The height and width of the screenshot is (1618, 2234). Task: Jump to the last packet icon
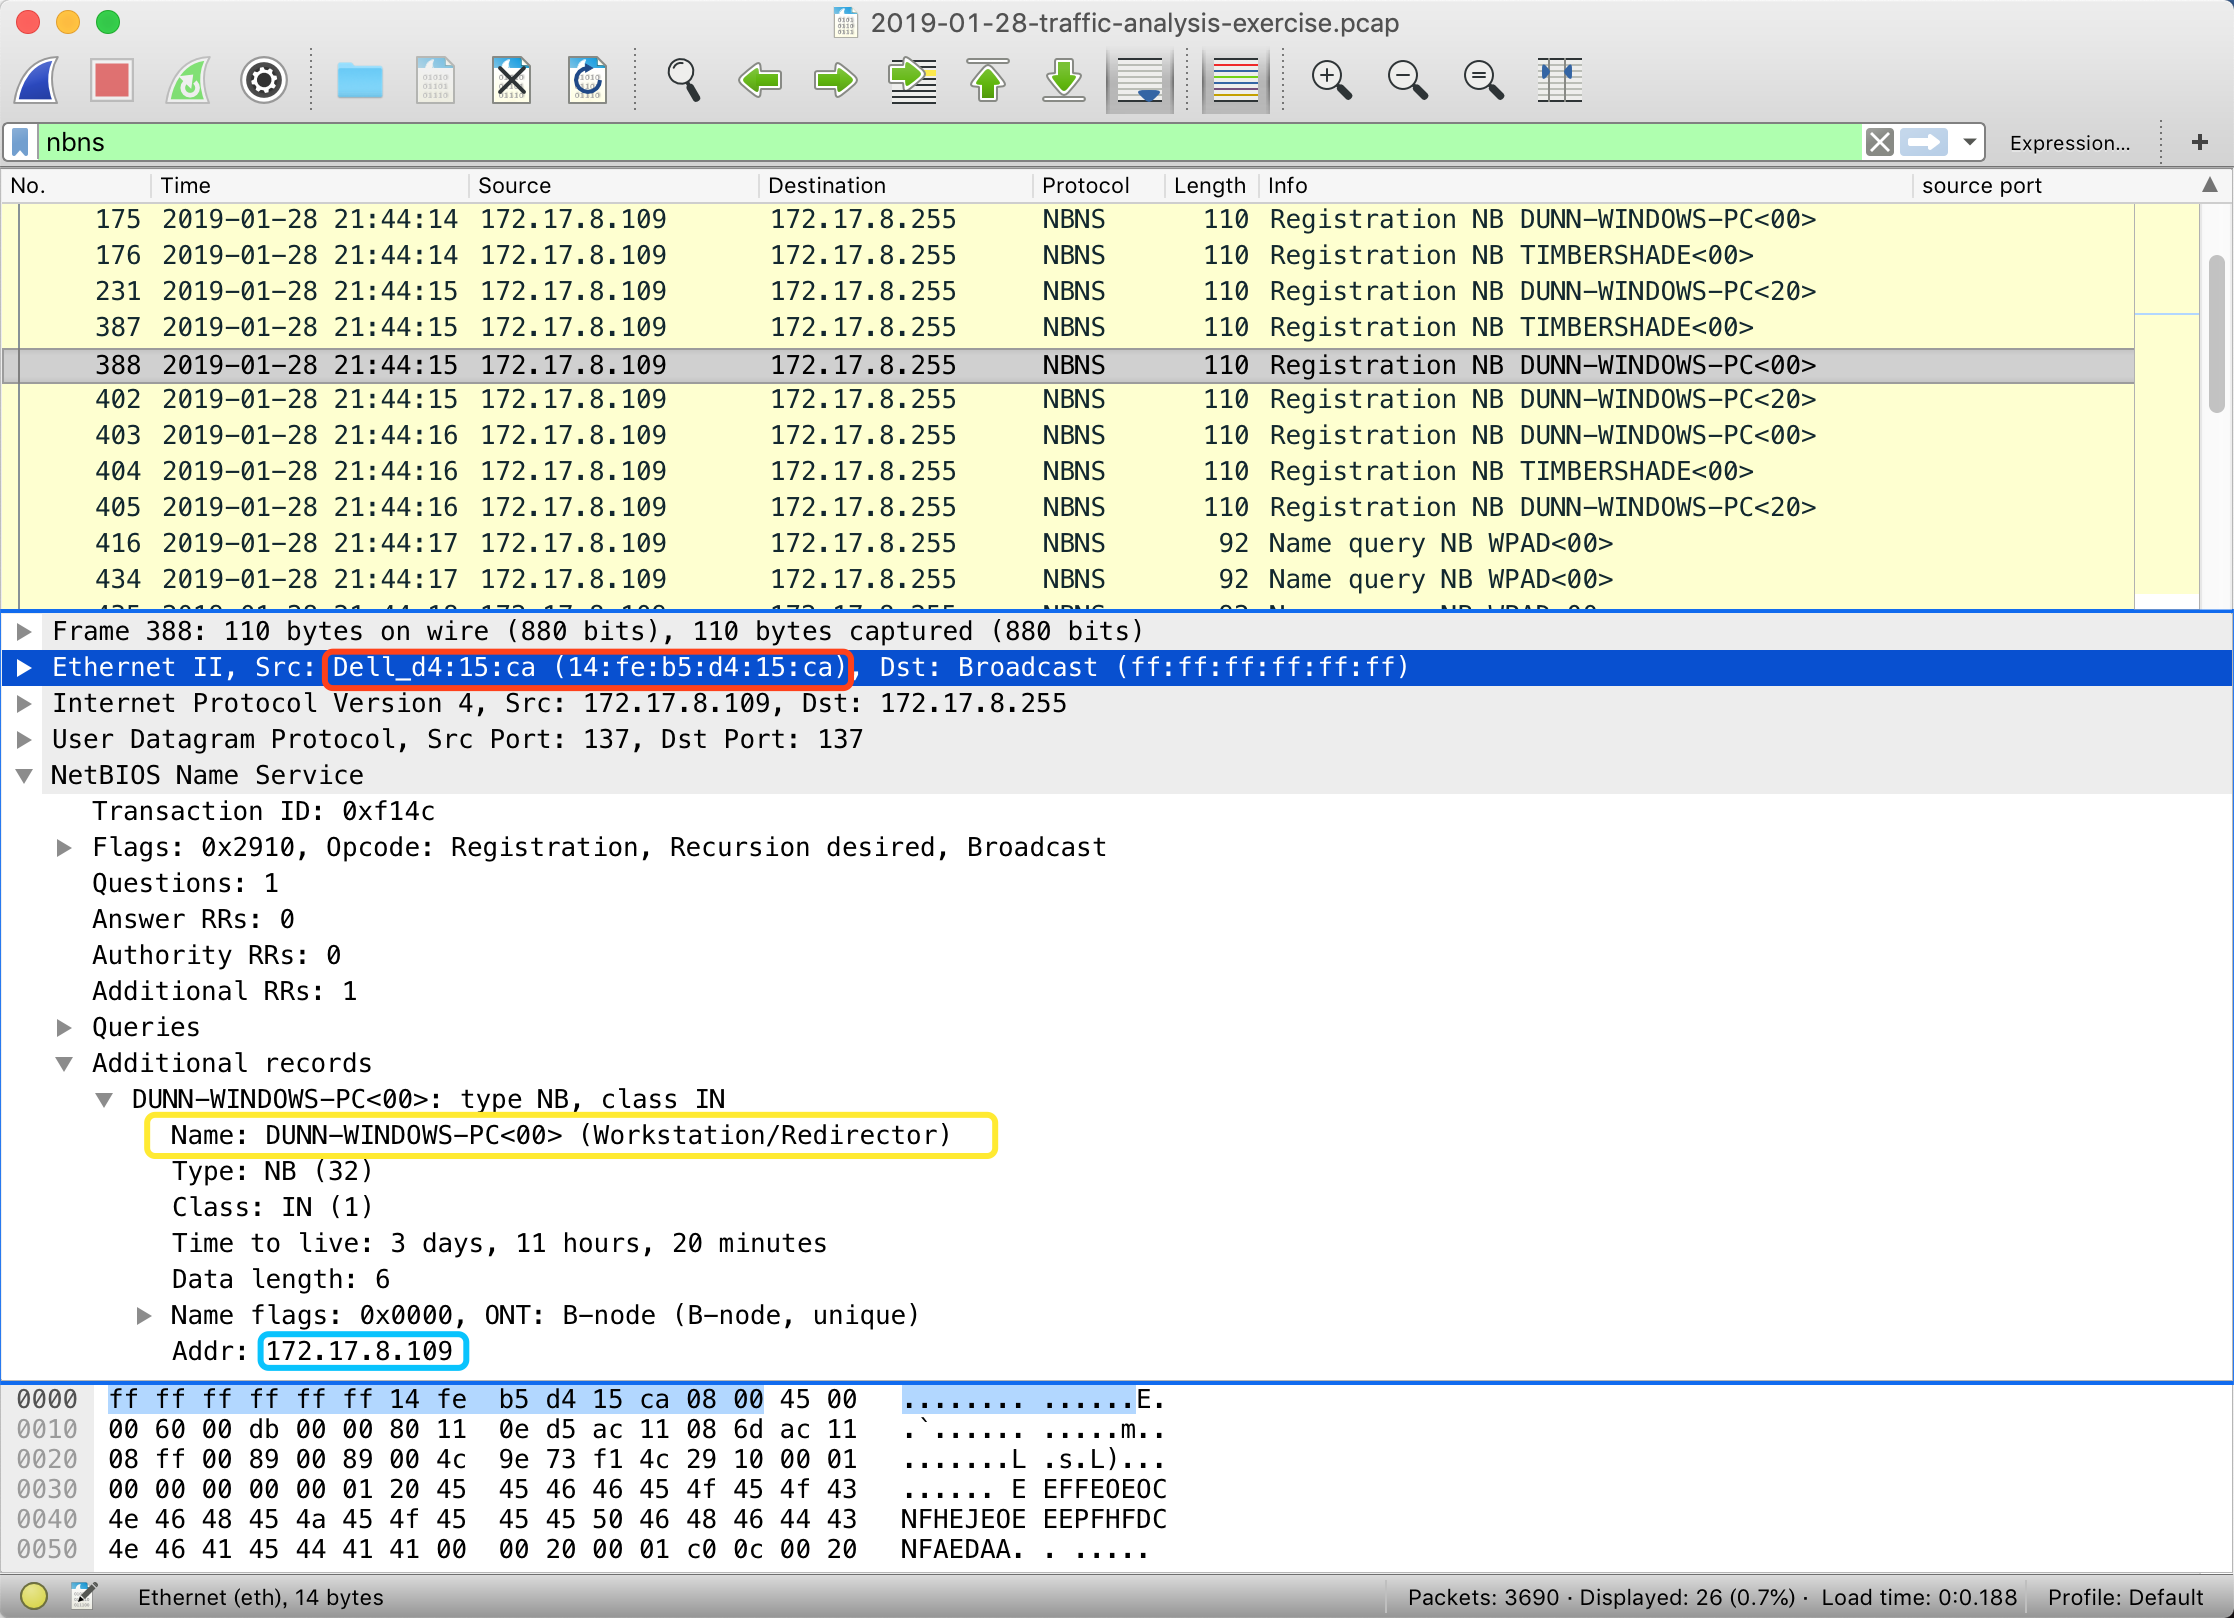pyautogui.click(x=1063, y=80)
